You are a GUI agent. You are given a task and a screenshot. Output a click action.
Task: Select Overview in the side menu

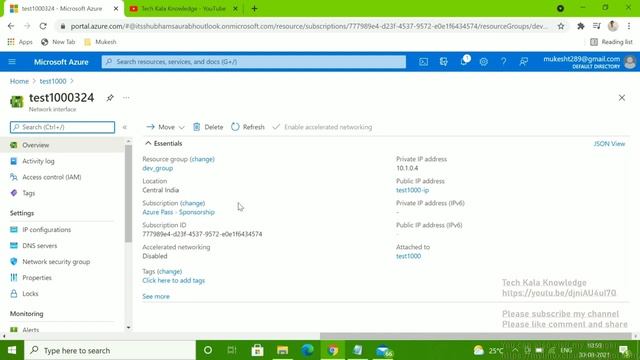(62, 145)
